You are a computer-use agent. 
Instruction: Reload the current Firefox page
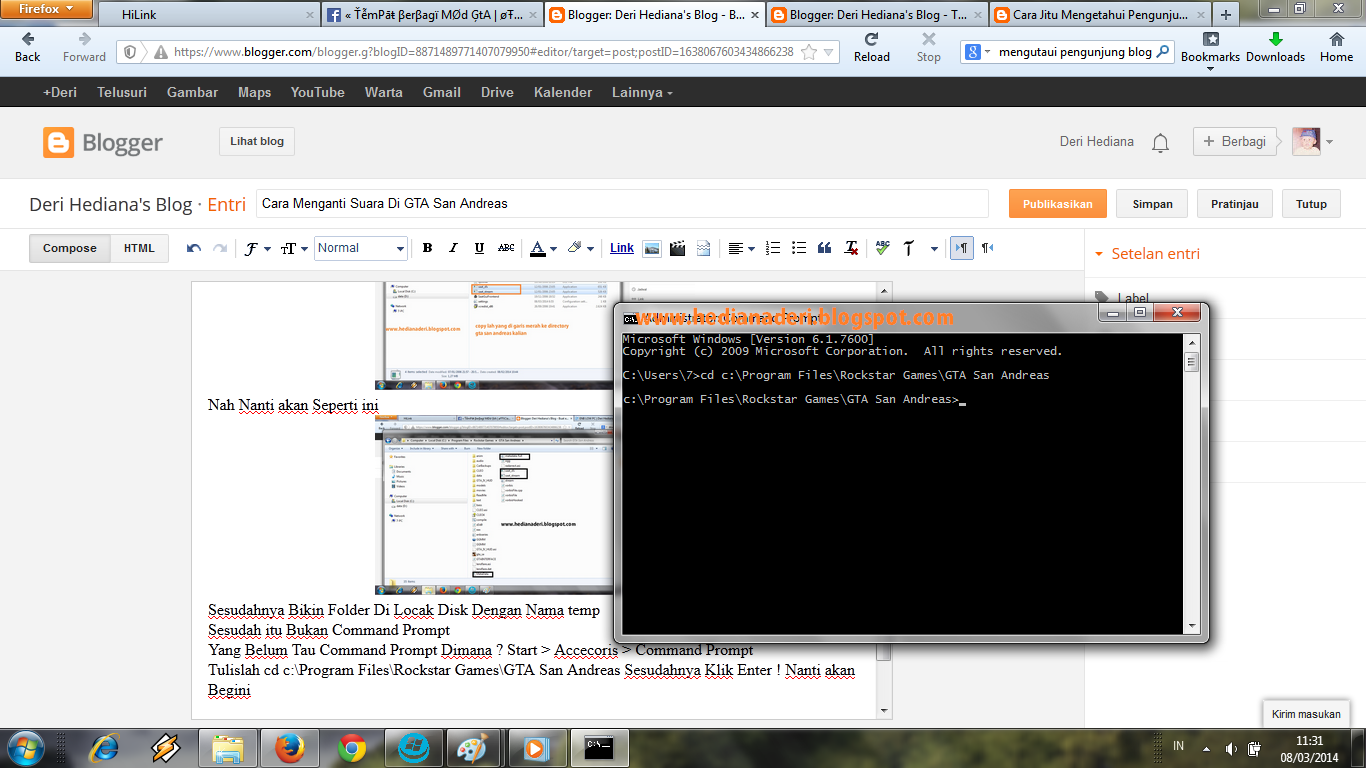[x=871, y=46]
